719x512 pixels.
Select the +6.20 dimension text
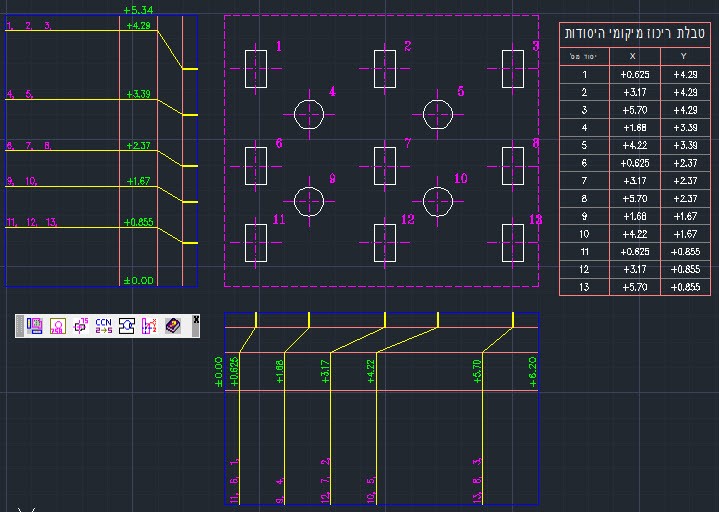[533, 370]
